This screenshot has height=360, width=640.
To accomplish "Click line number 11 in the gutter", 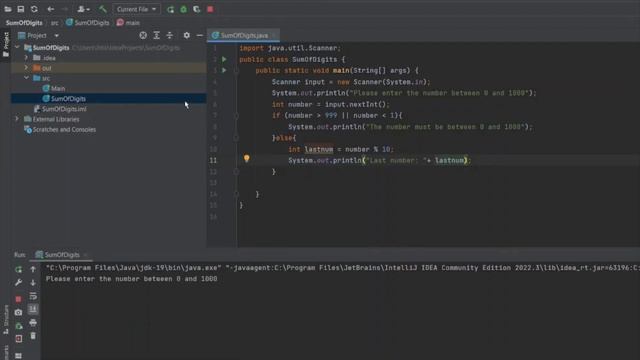I will point(213,160).
